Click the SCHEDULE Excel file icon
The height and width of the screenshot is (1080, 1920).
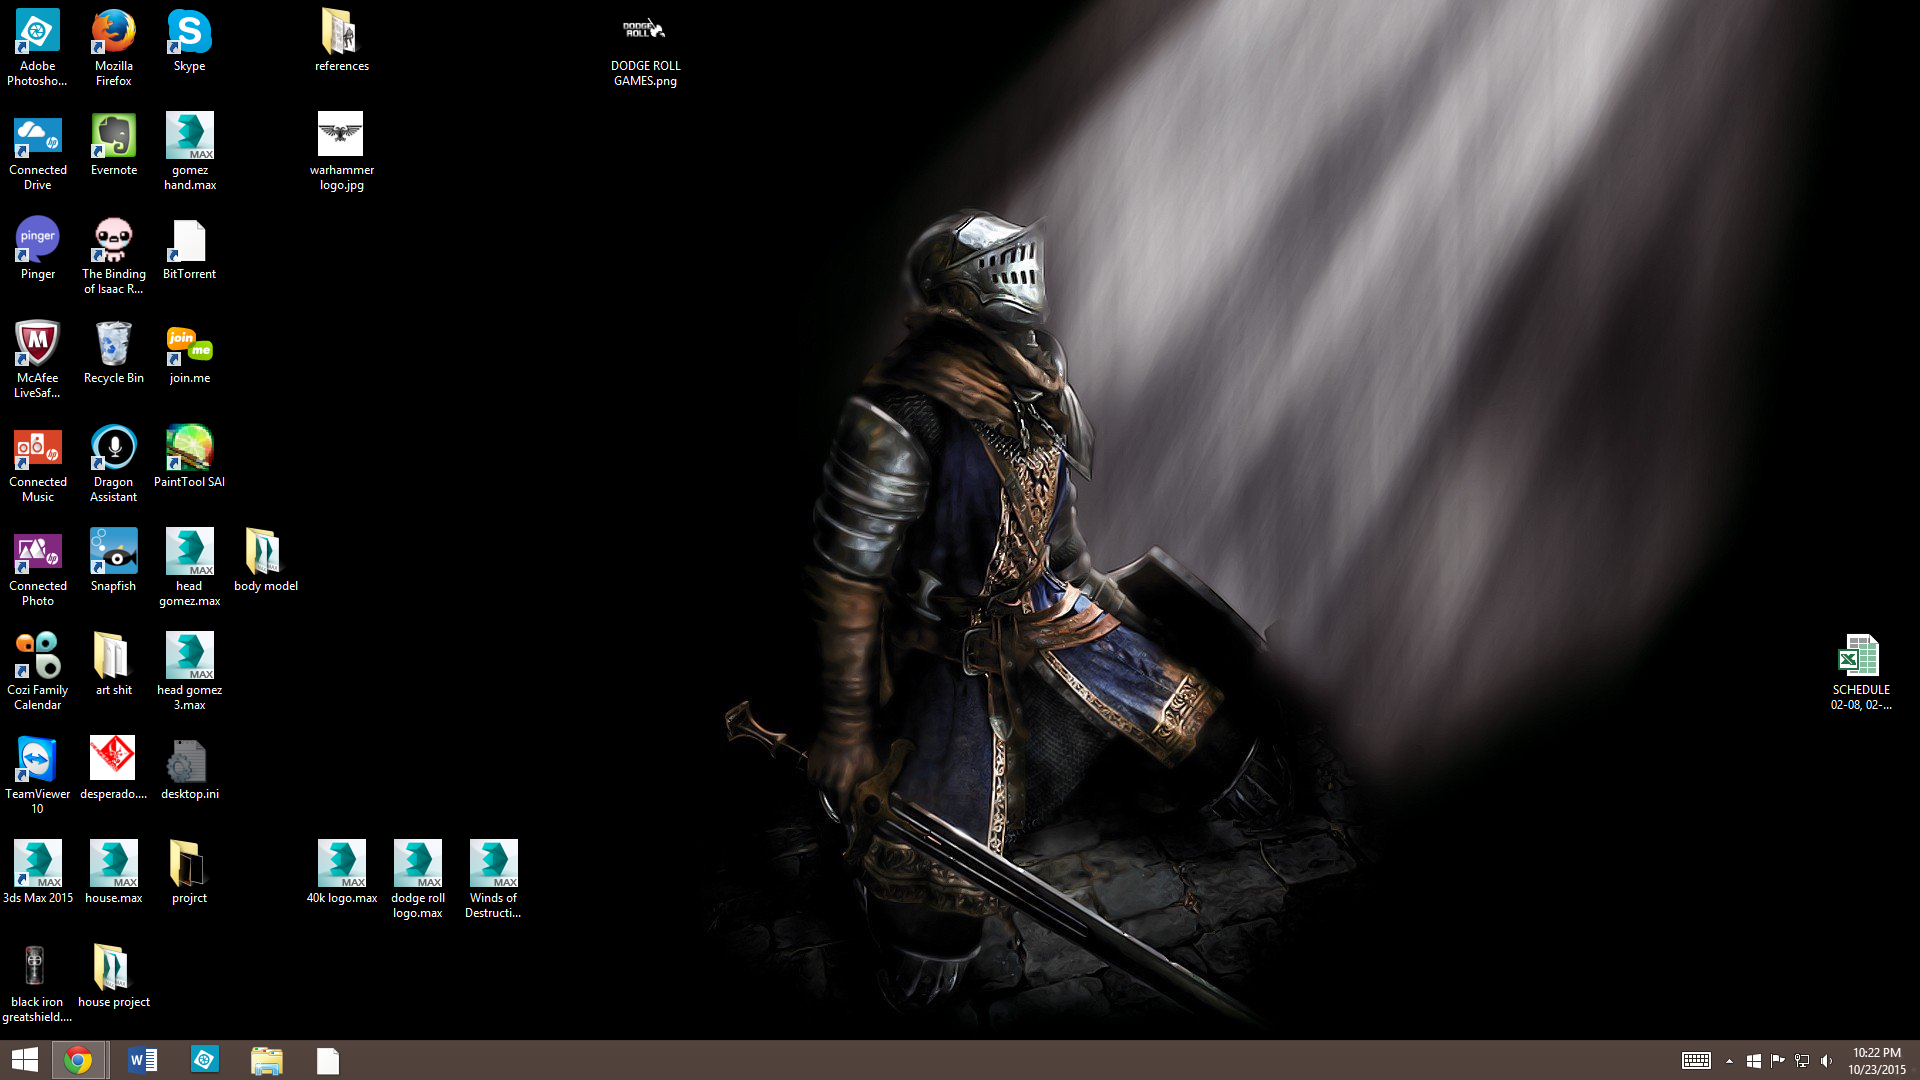[1860, 657]
